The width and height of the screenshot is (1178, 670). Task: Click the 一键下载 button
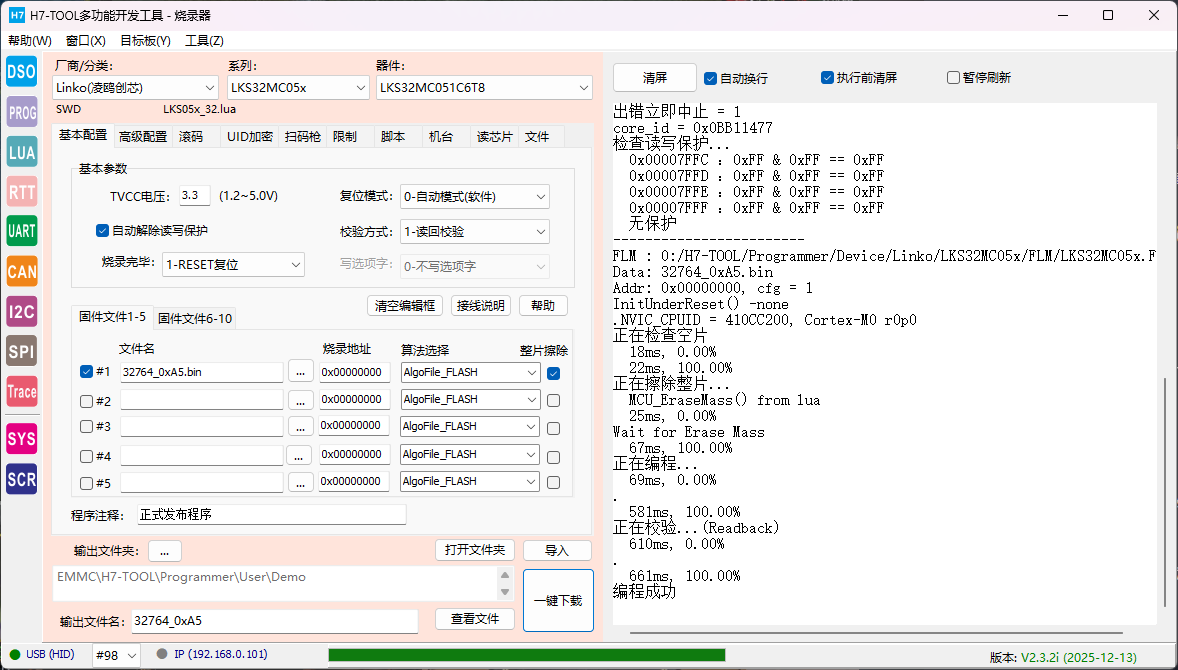point(557,600)
